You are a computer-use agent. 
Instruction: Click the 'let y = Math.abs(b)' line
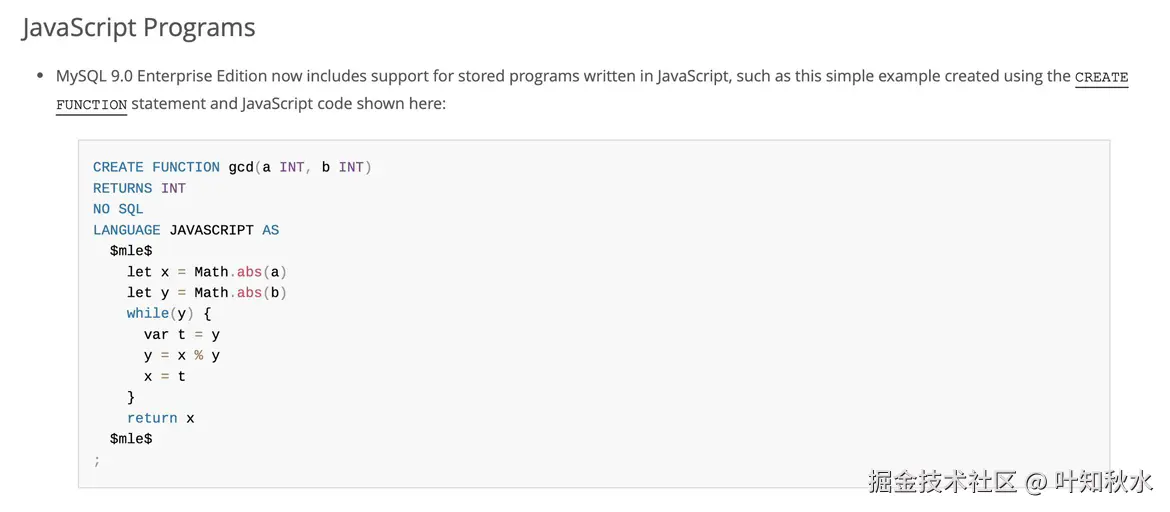pyautogui.click(x=207, y=293)
